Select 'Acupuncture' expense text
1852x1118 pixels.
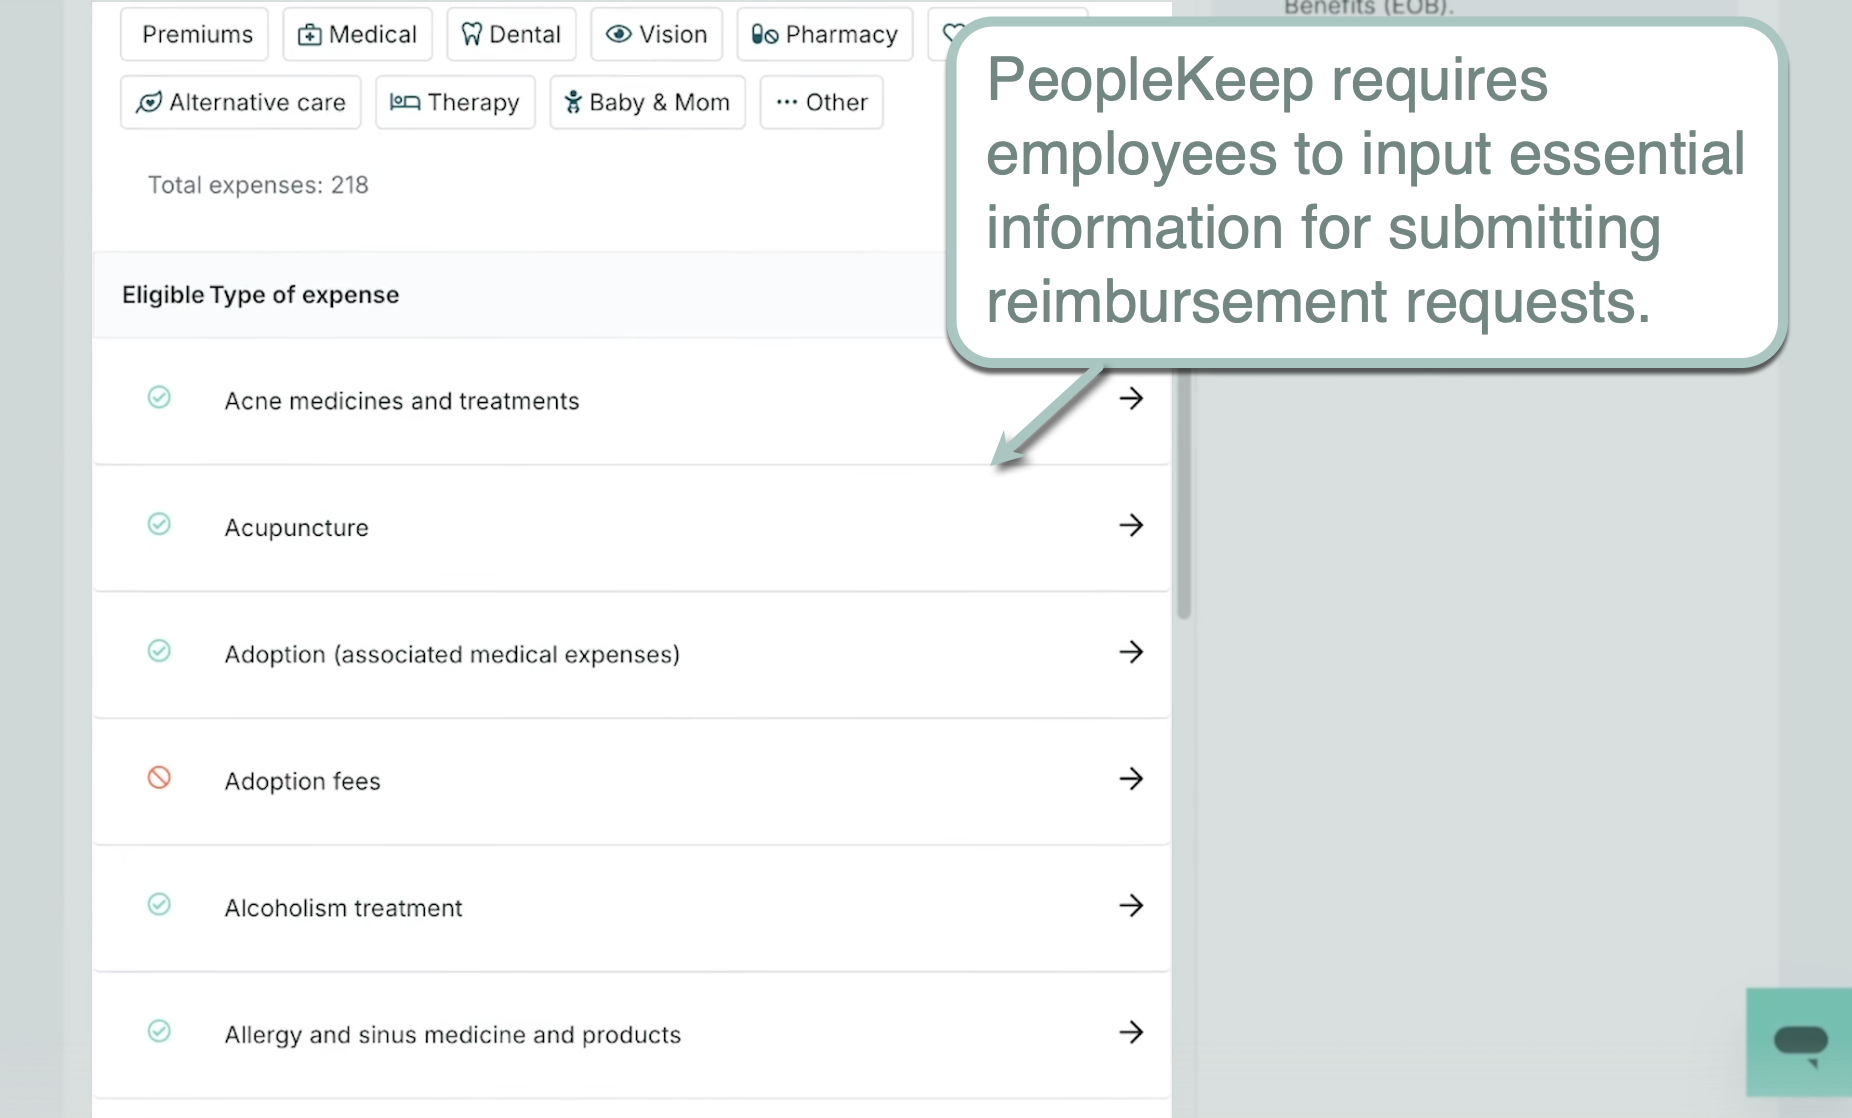tap(297, 528)
